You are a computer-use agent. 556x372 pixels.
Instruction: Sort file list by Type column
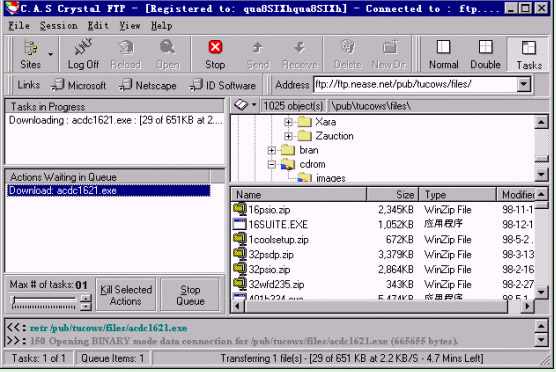pyautogui.click(x=457, y=195)
